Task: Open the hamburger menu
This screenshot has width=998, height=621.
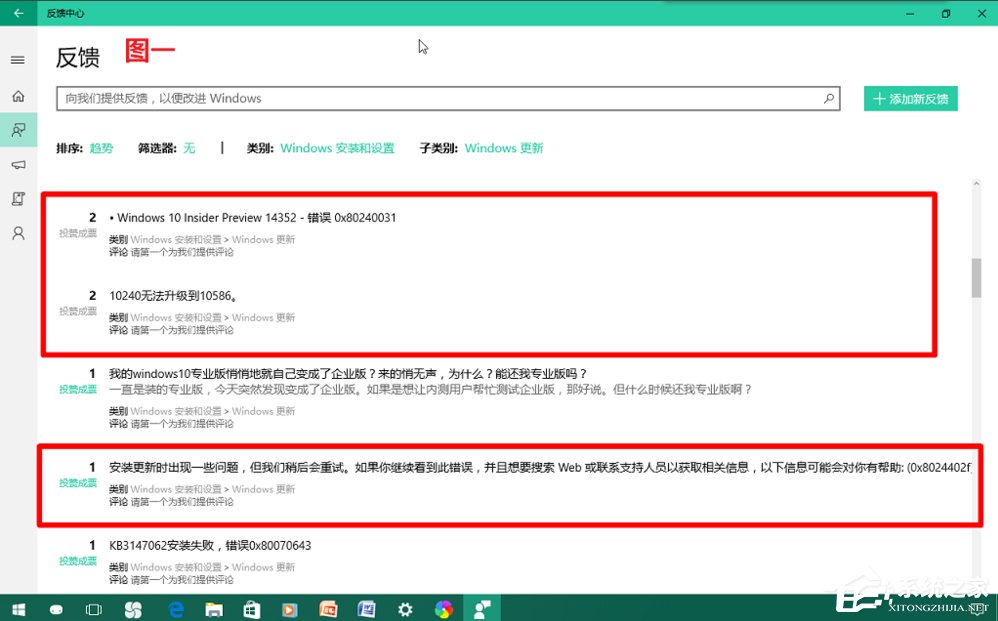Action: point(17,59)
